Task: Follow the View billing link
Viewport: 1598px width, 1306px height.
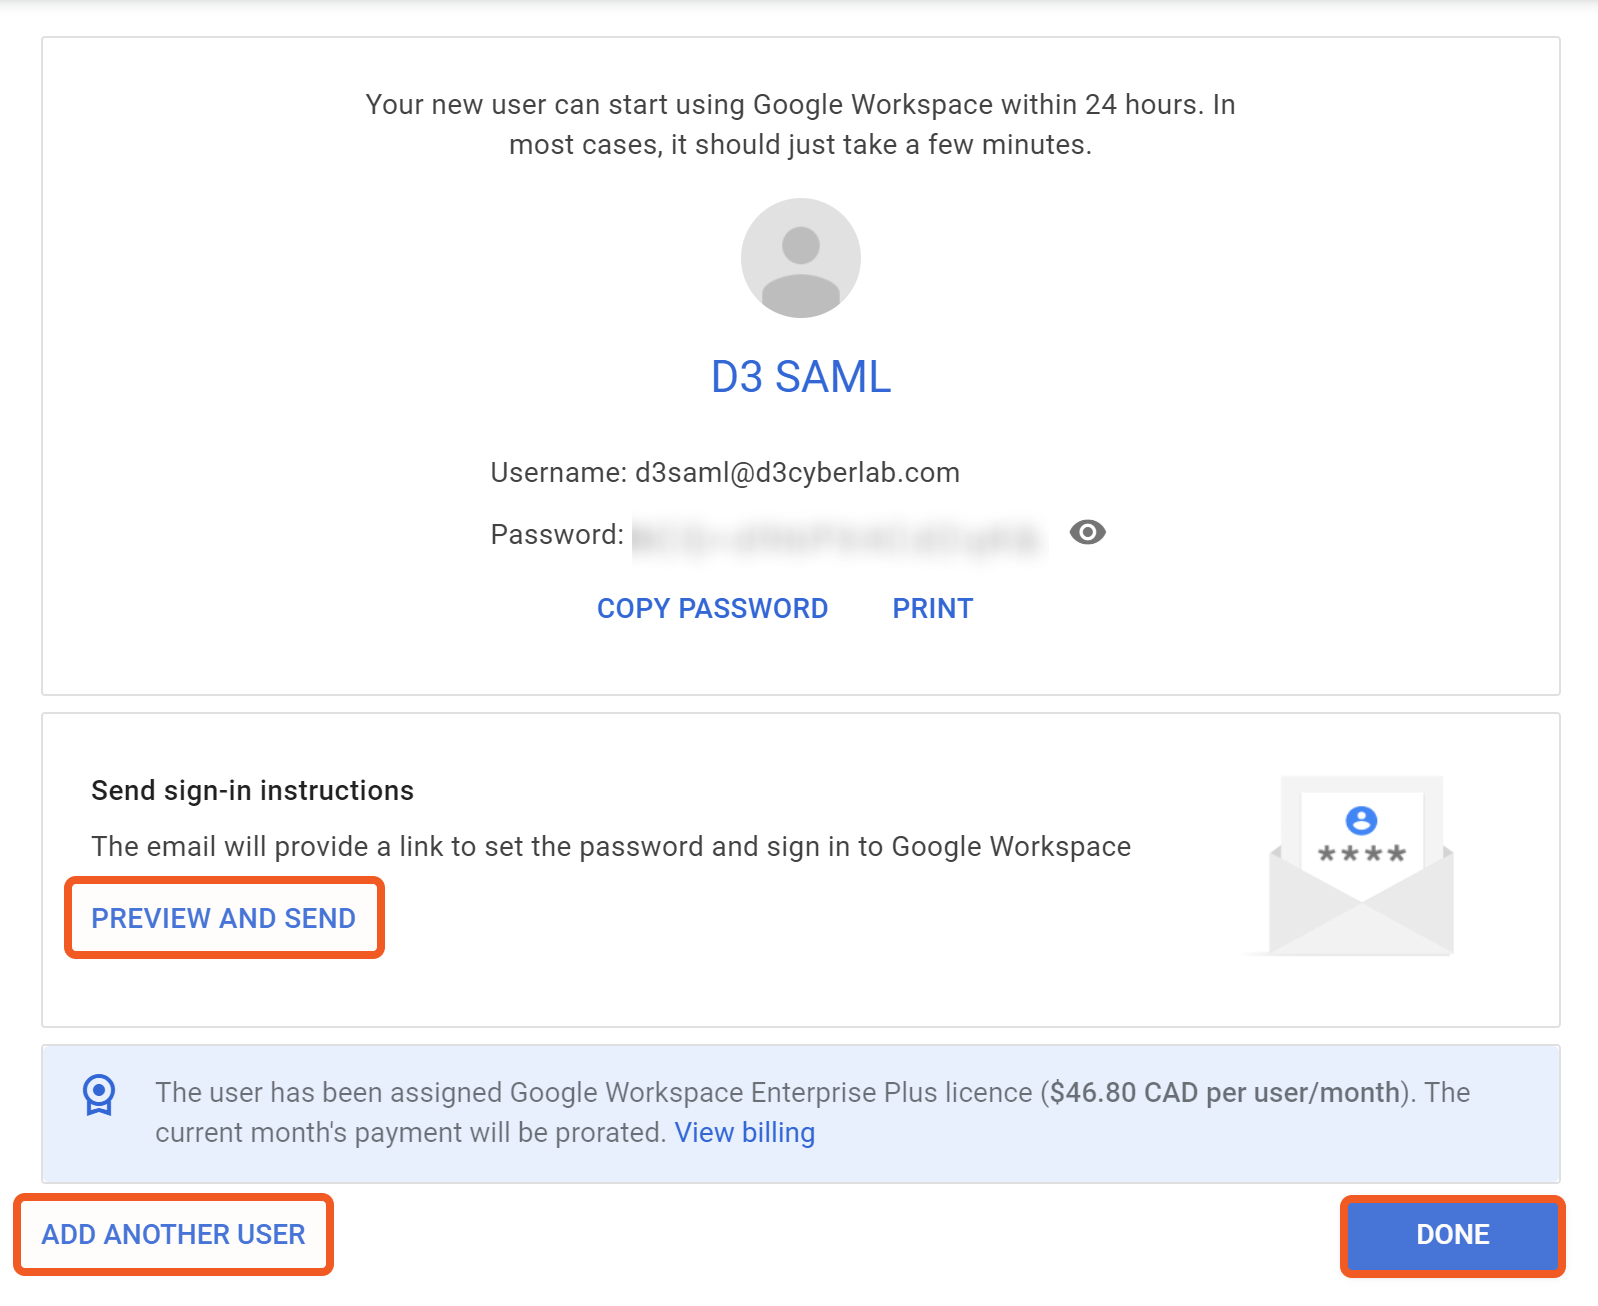Action: [744, 1133]
